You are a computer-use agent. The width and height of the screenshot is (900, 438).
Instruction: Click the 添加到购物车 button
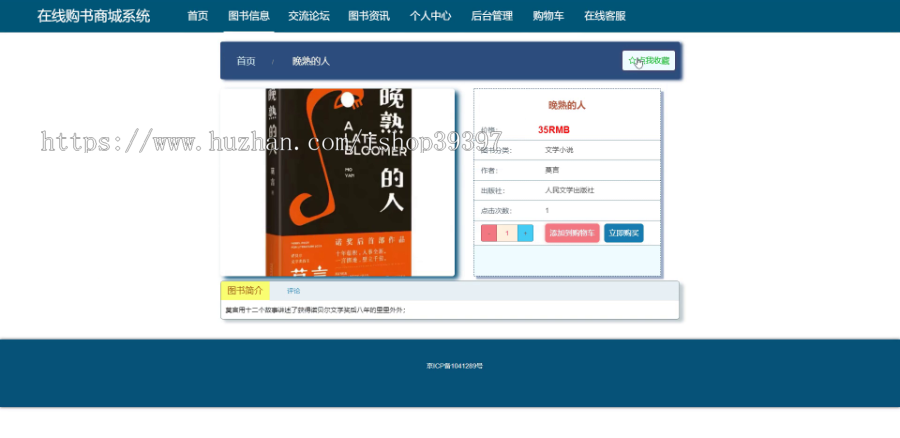[572, 233]
